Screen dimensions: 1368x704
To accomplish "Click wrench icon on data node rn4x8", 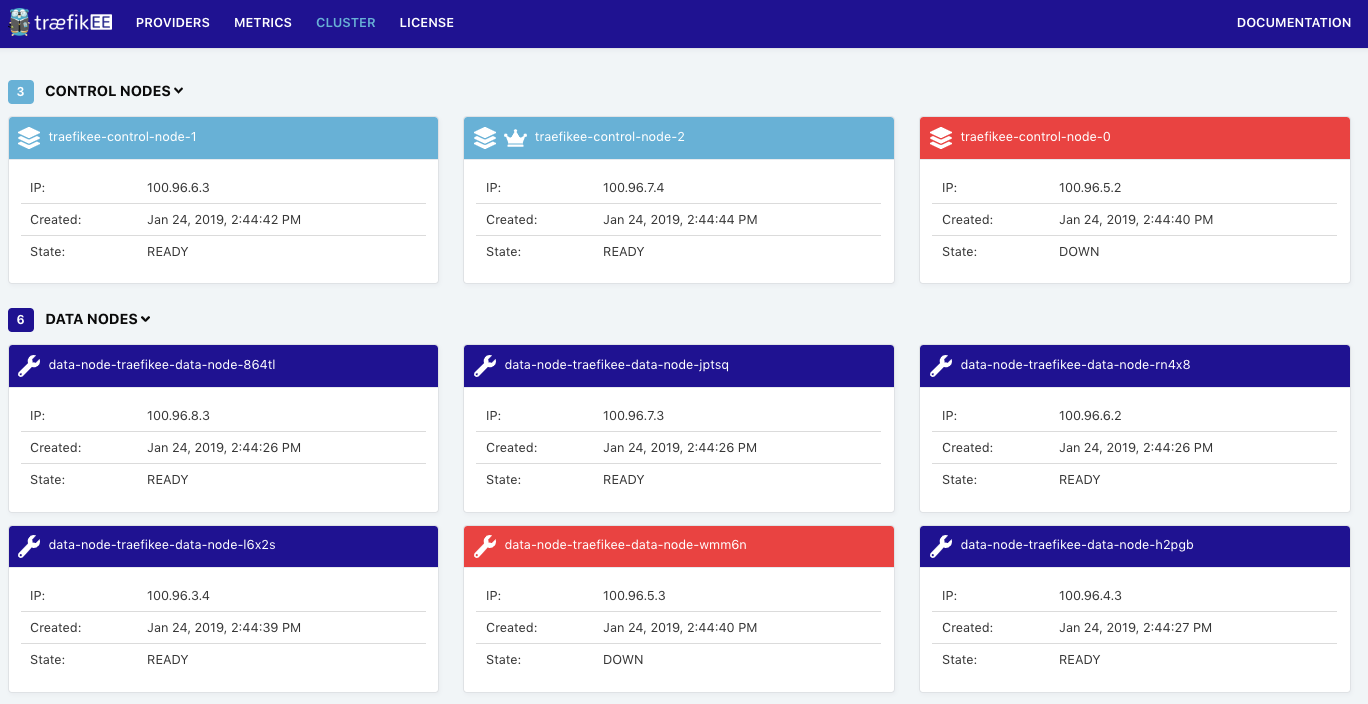I will click(941, 365).
